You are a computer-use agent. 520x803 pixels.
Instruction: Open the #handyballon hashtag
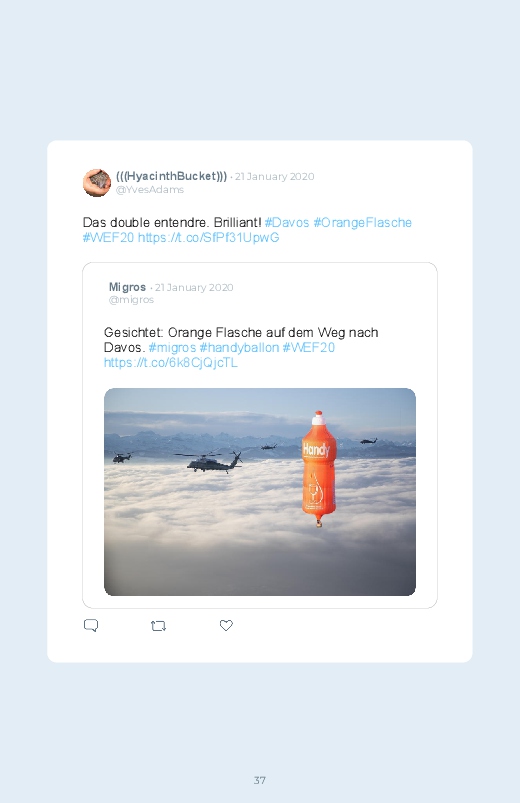click(239, 348)
